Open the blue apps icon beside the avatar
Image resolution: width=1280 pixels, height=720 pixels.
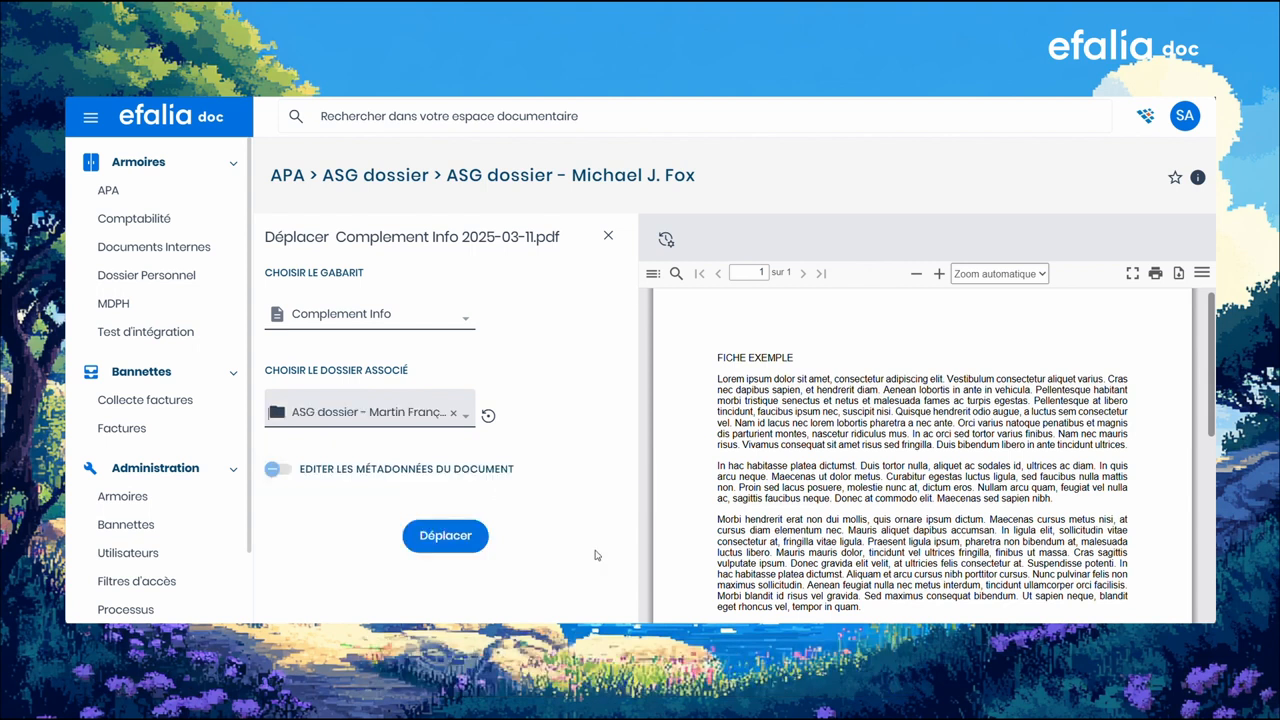pos(1146,116)
